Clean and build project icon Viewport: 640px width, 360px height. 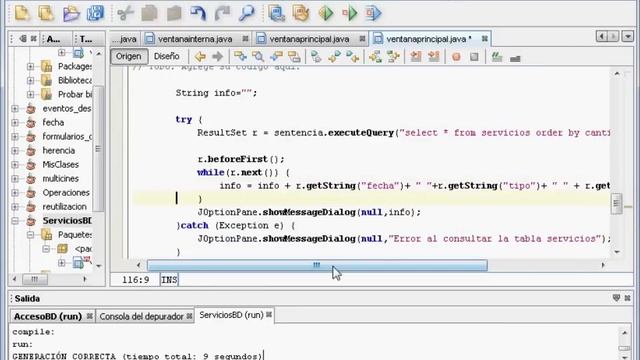(301, 13)
